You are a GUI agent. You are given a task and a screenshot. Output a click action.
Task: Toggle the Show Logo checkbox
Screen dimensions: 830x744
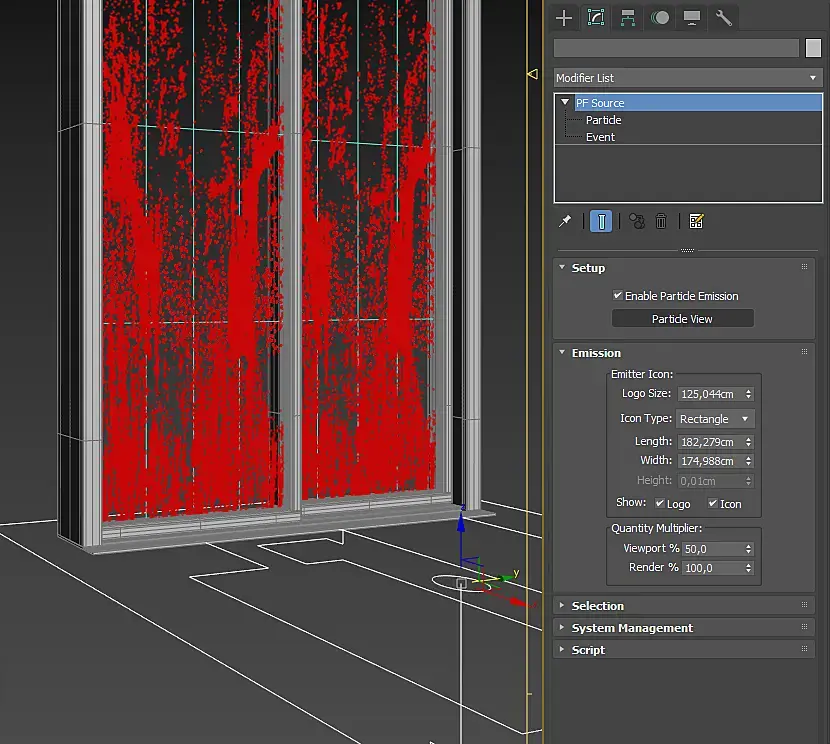pyautogui.click(x=660, y=504)
